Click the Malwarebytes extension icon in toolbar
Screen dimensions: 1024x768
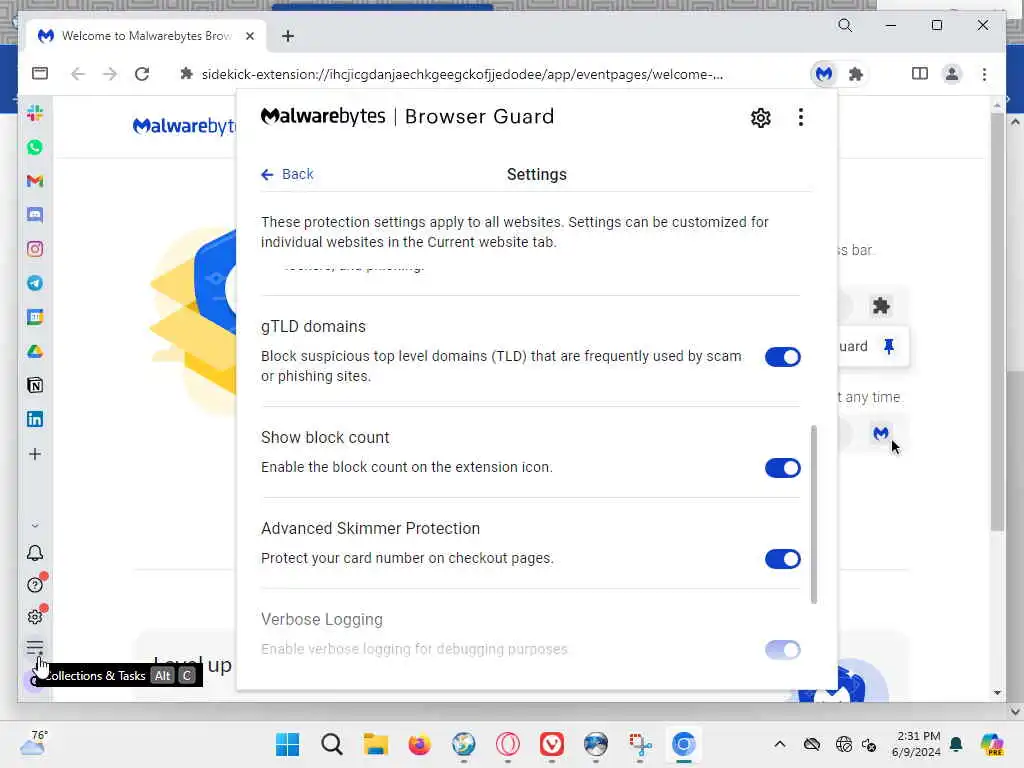824,74
